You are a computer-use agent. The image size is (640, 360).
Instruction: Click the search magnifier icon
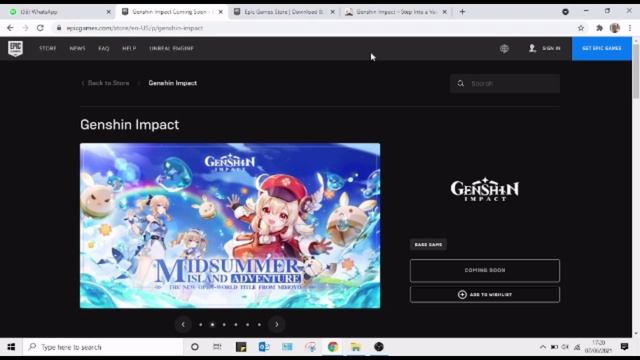(460, 83)
